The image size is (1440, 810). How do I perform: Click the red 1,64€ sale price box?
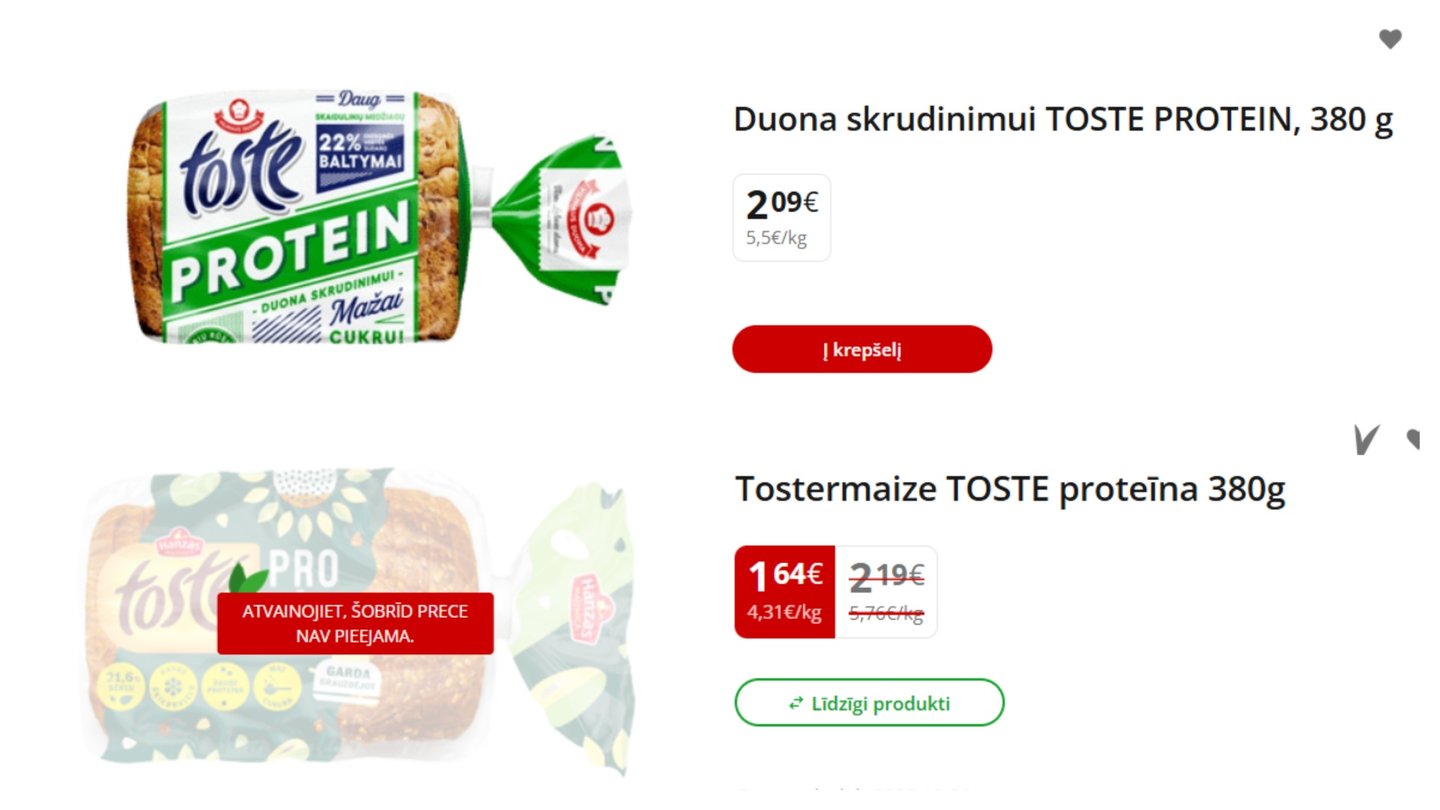click(x=785, y=591)
